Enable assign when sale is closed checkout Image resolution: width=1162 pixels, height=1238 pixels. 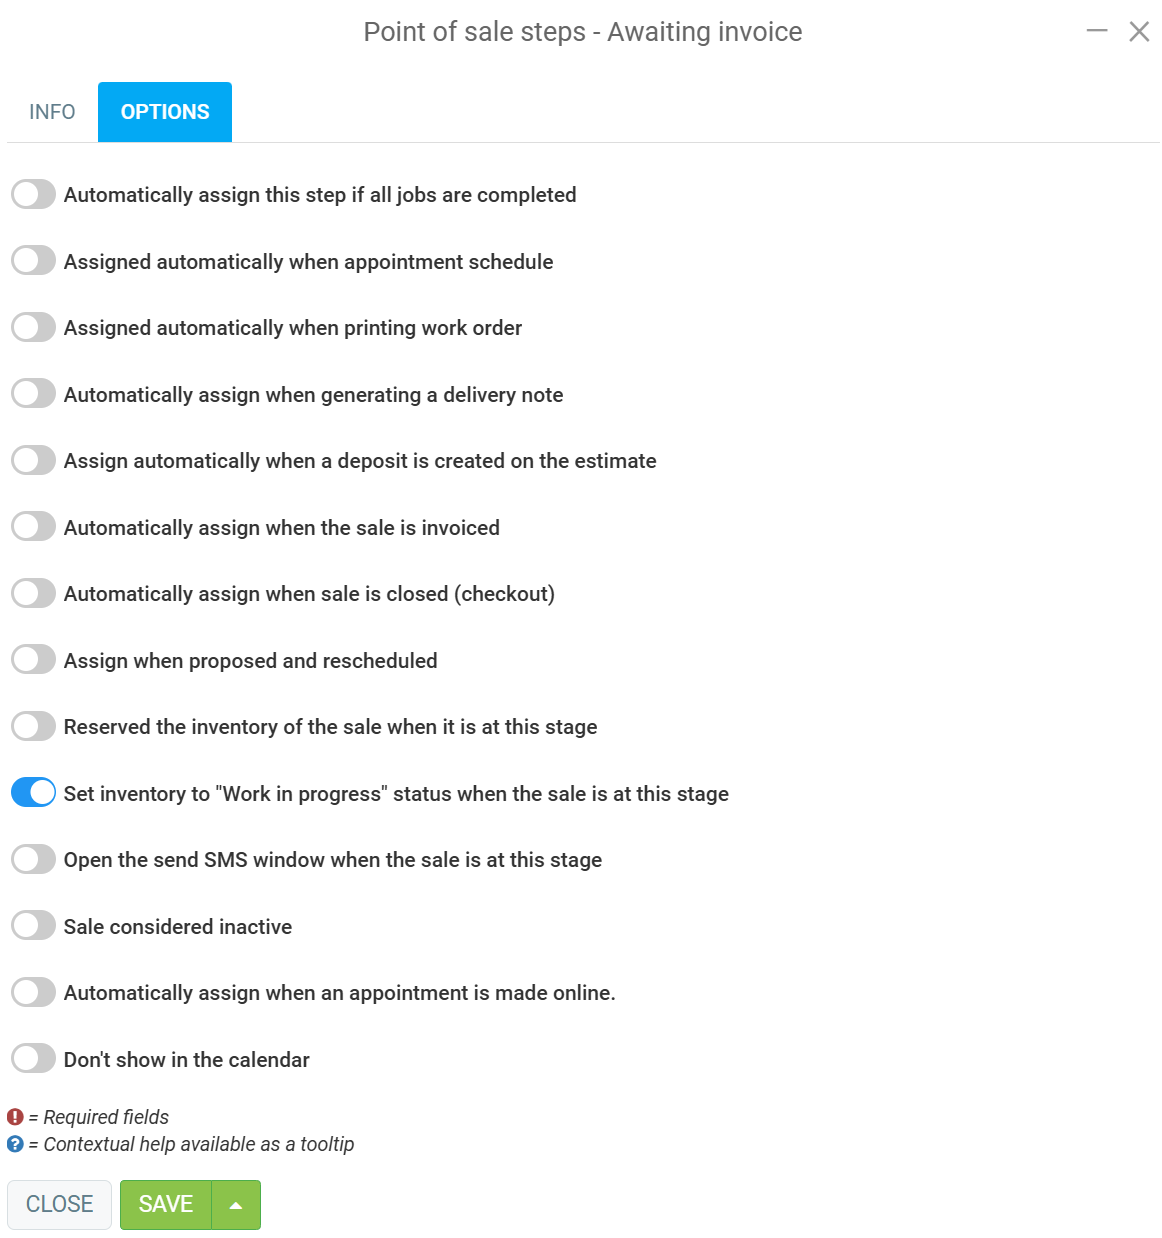click(33, 593)
